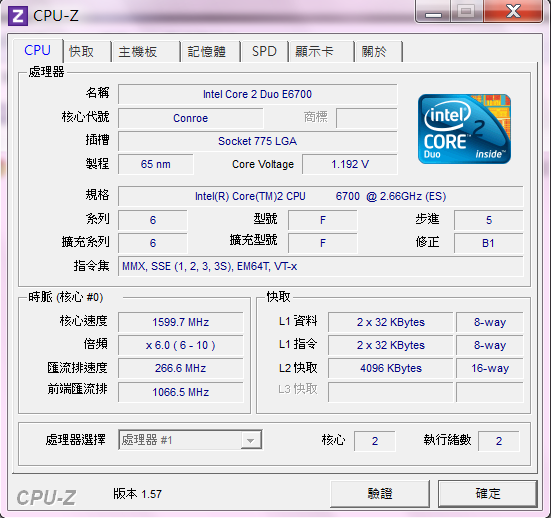551x518 pixels.
Task: Click the 確定 button
Action: click(487, 494)
